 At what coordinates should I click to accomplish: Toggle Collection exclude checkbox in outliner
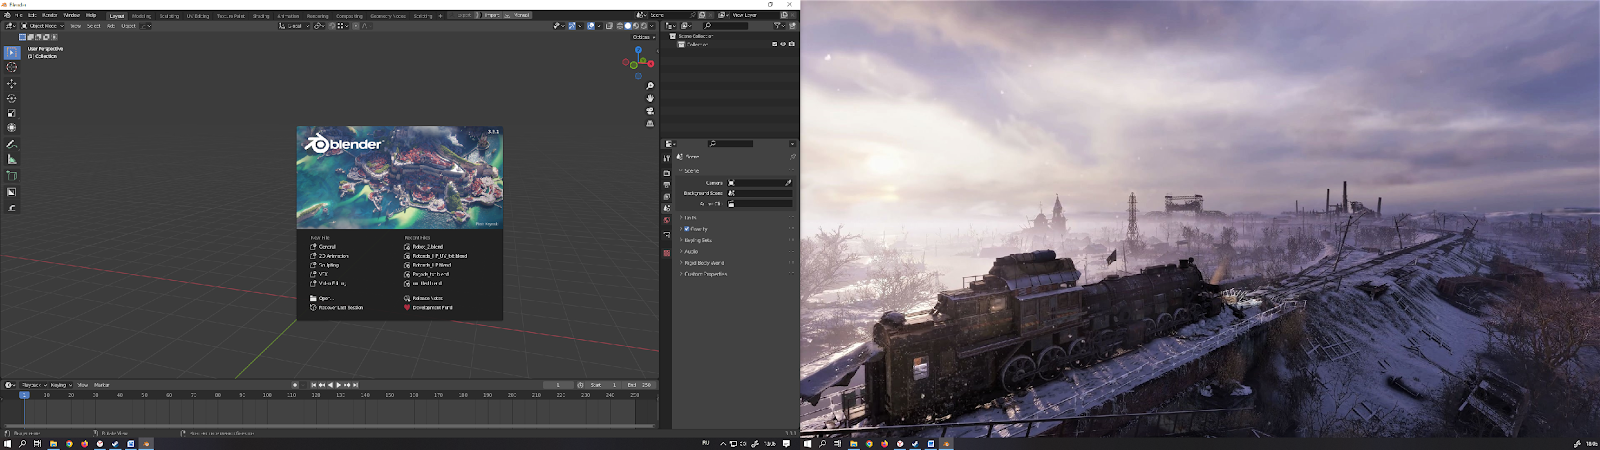pyautogui.click(x=774, y=44)
